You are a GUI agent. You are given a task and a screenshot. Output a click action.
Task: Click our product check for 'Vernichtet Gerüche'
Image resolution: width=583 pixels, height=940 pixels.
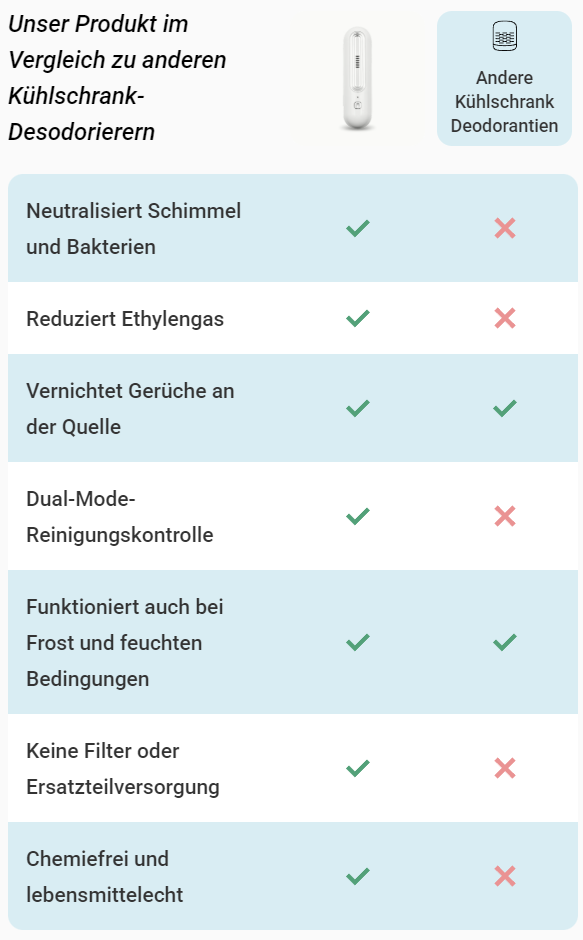(358, 408)
